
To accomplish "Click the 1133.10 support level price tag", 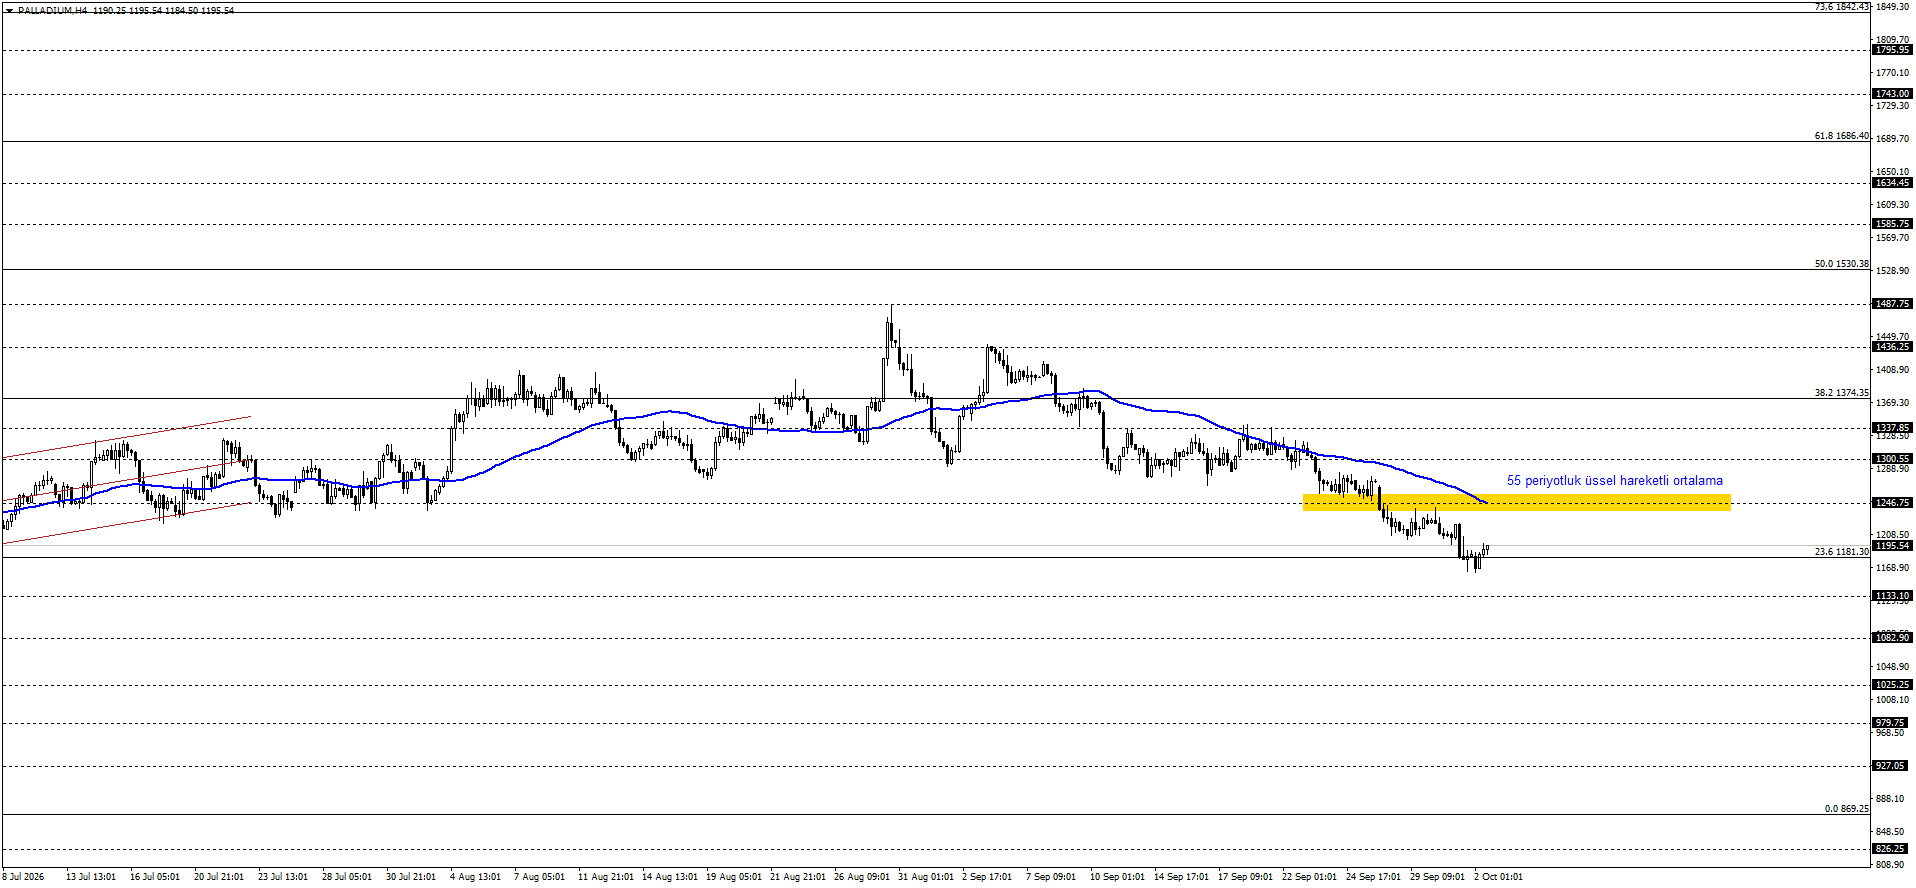I will point(1892,596).
